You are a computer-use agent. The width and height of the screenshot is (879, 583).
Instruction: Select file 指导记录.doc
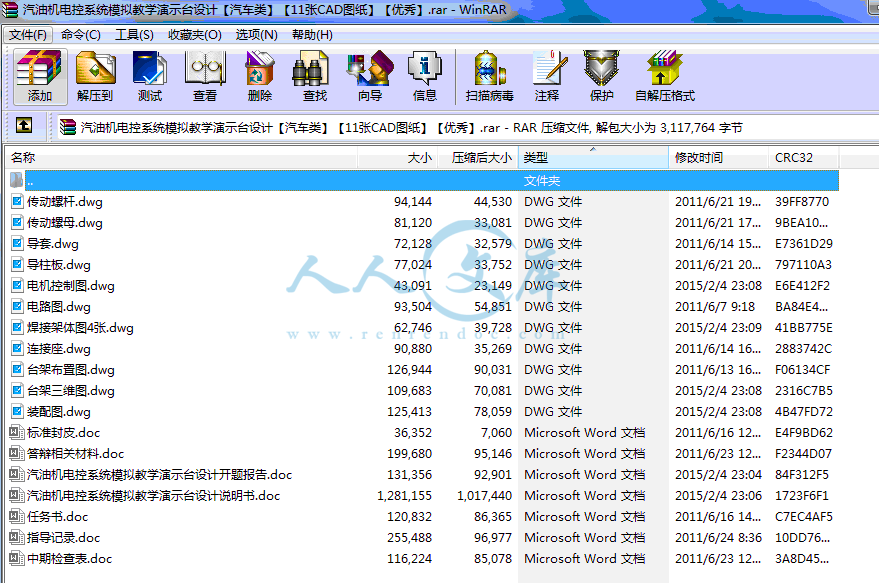coord(63,538)
